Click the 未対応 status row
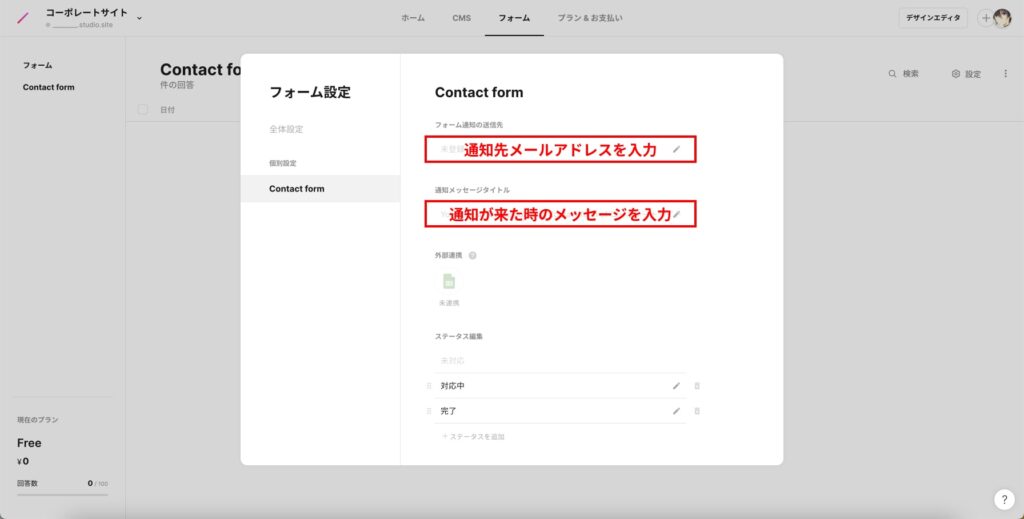The height and width of the screenshot is (519, 1024). [x=560, y=360]
